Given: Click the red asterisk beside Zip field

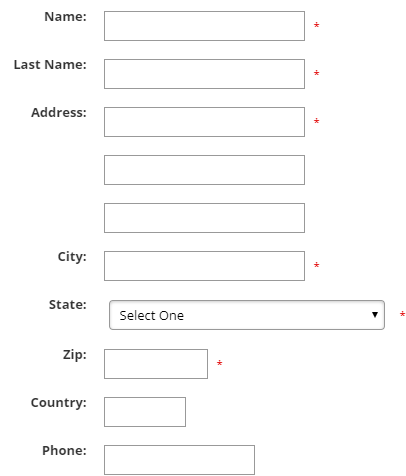Looking at the screenshot, I should (219, 363).
